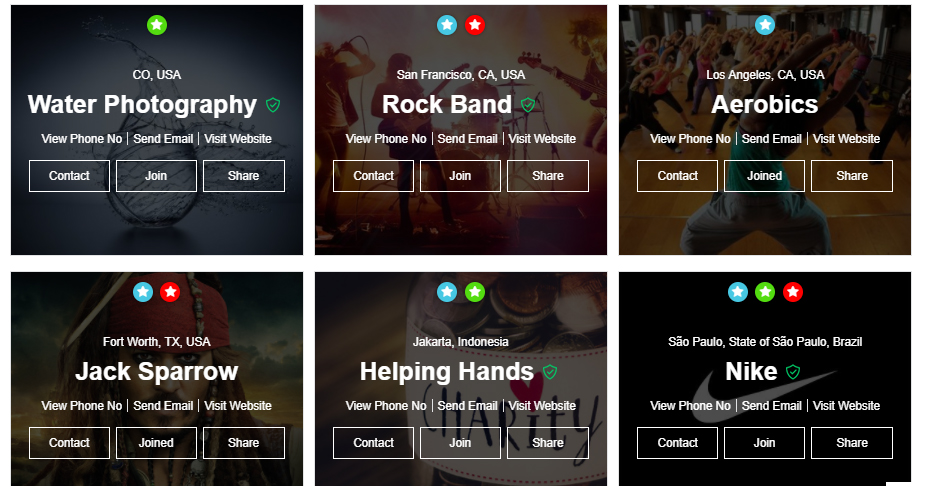The width and height of the screenshot is (925, 489).
Task: Click the green star badge on Nike card
Action: pos(765,291)
